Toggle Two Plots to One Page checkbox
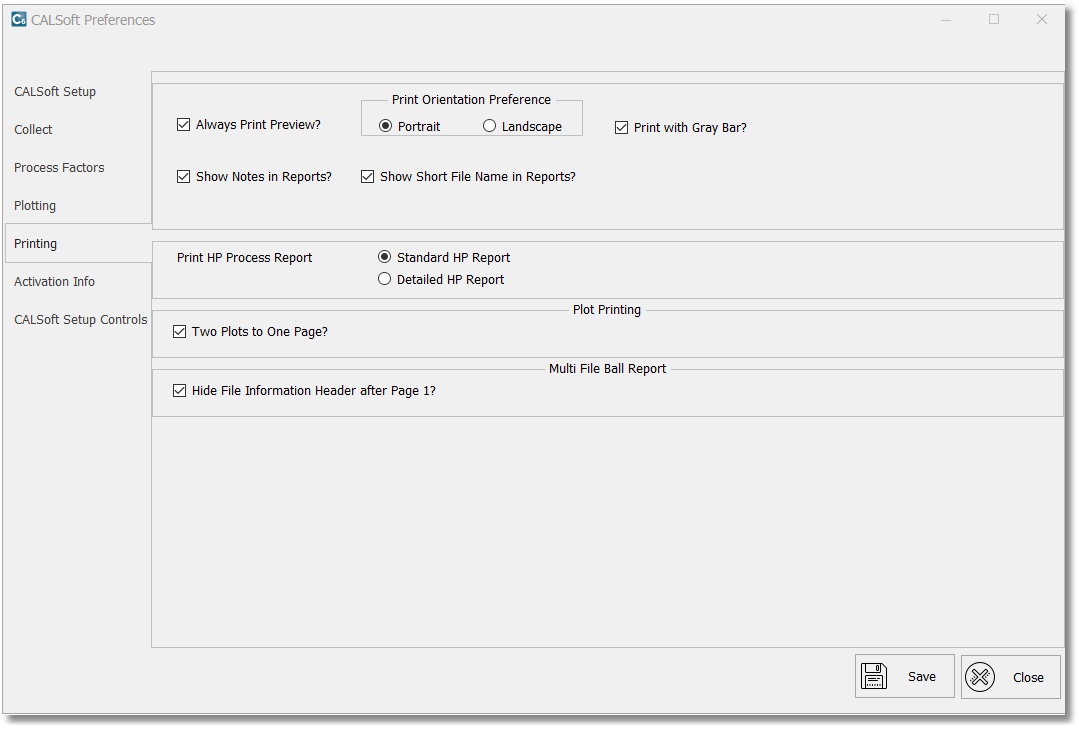 [x=180, y=332]
